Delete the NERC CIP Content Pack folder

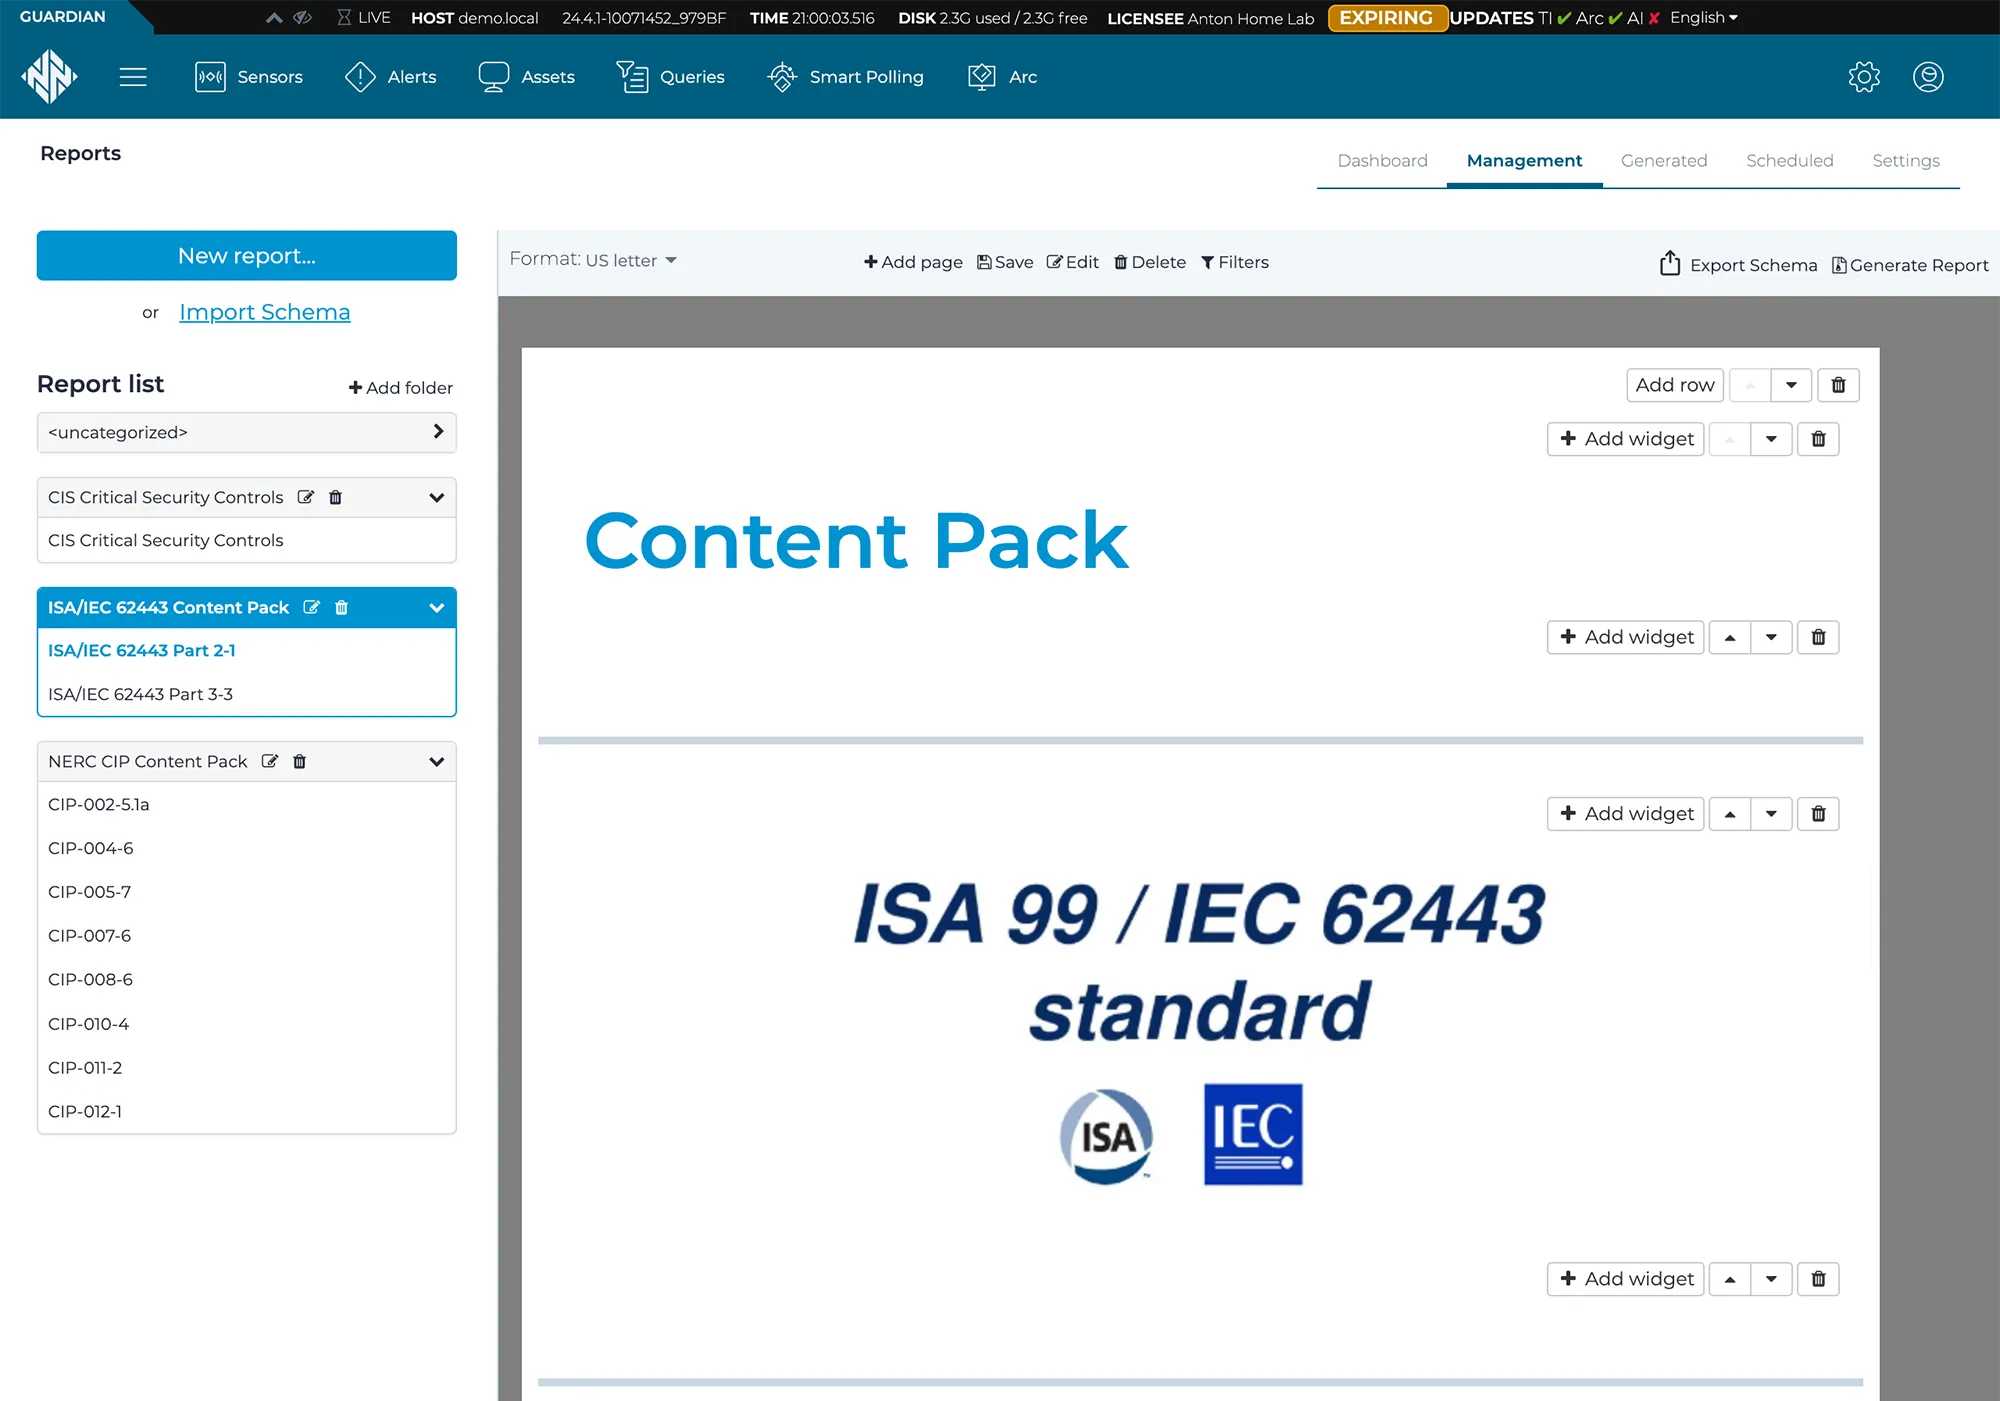[299, 761]
